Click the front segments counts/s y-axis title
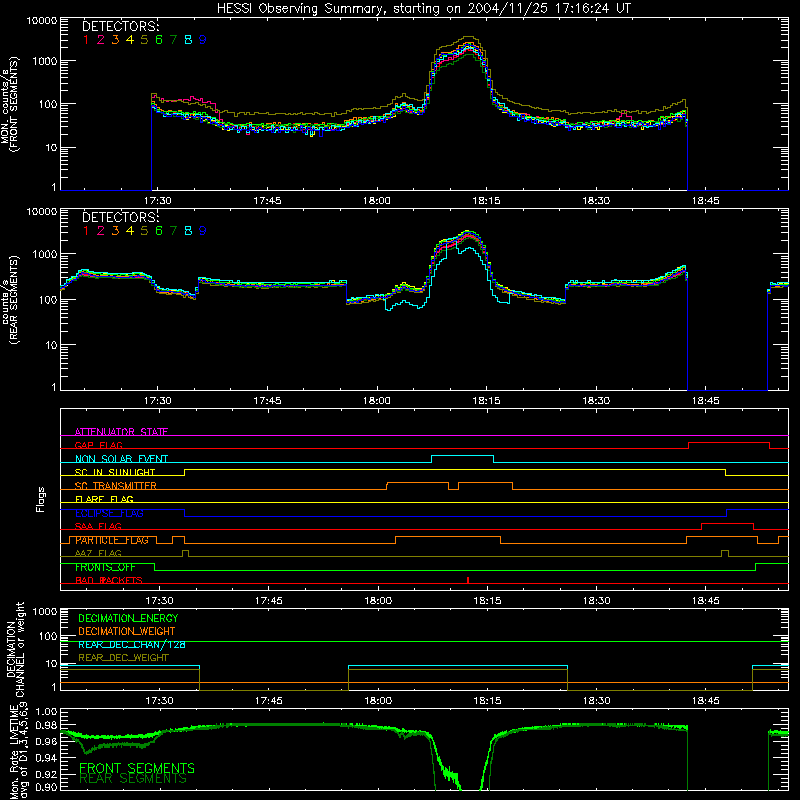800x800 pixels. [x=10, y=104]
